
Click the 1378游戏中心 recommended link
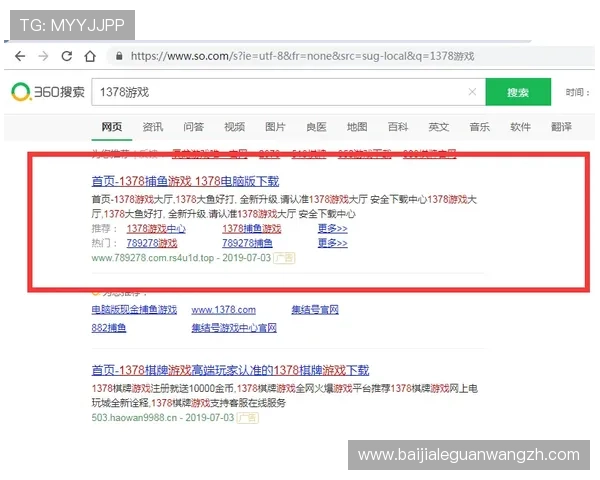156,229
